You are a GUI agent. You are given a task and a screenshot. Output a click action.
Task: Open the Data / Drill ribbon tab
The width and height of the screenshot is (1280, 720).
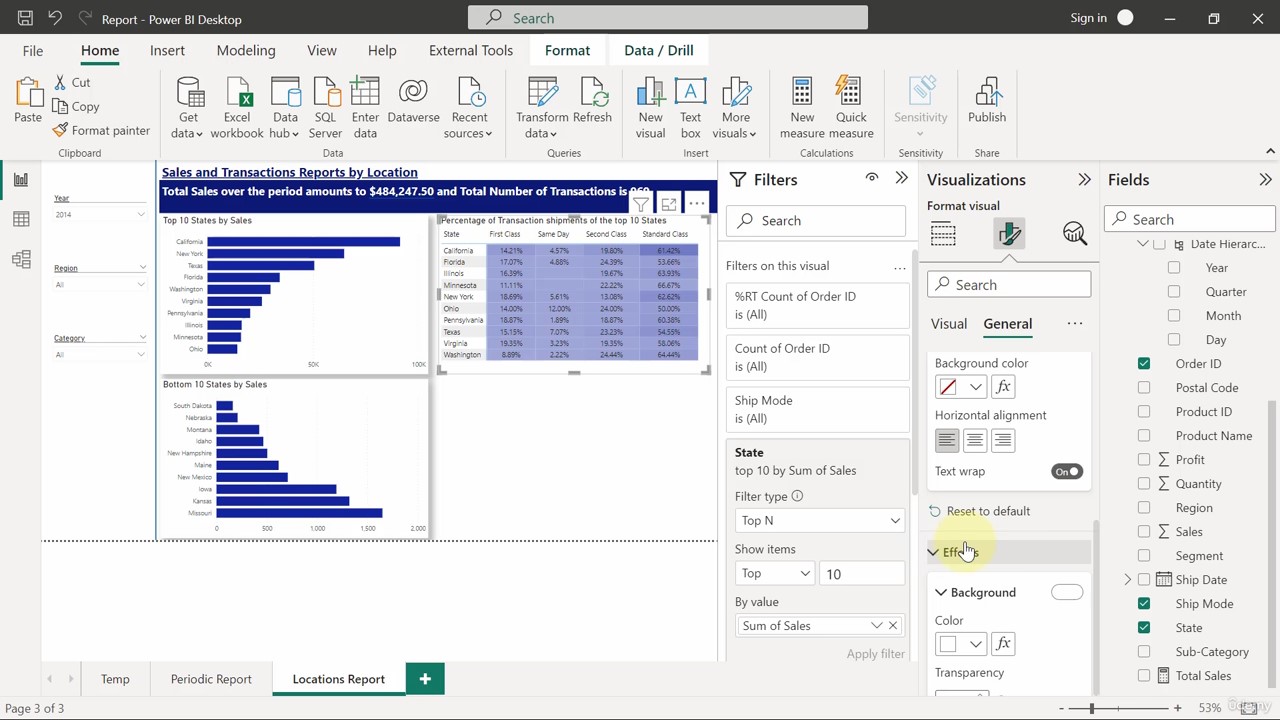659,50
